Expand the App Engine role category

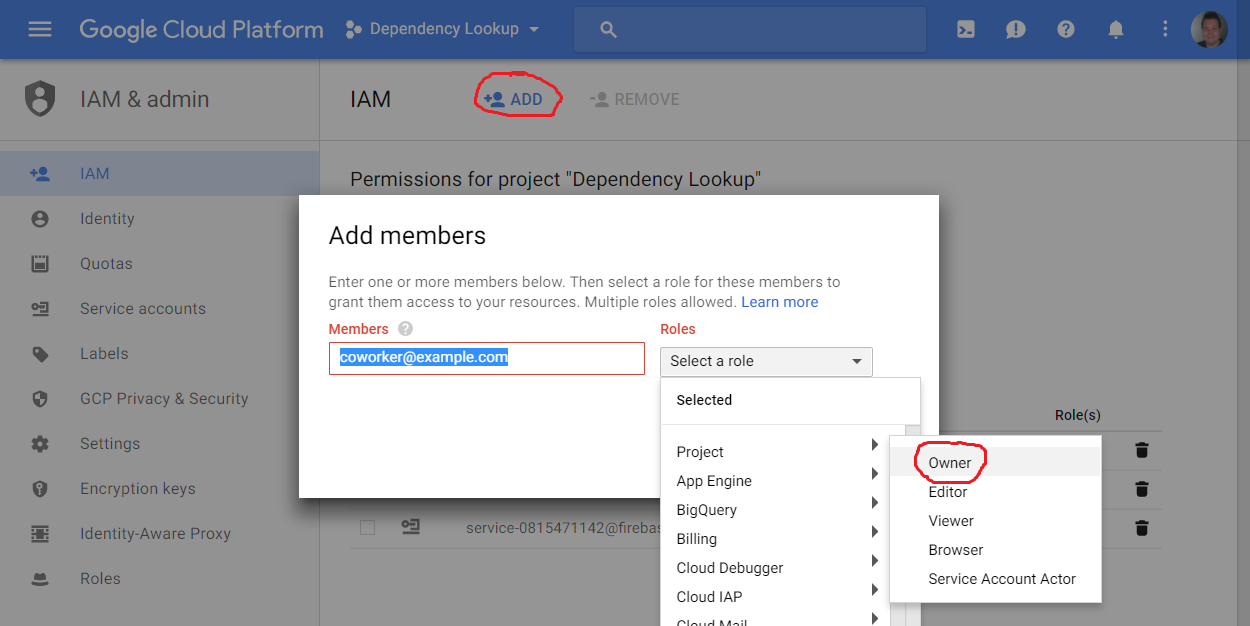[775, 481]
